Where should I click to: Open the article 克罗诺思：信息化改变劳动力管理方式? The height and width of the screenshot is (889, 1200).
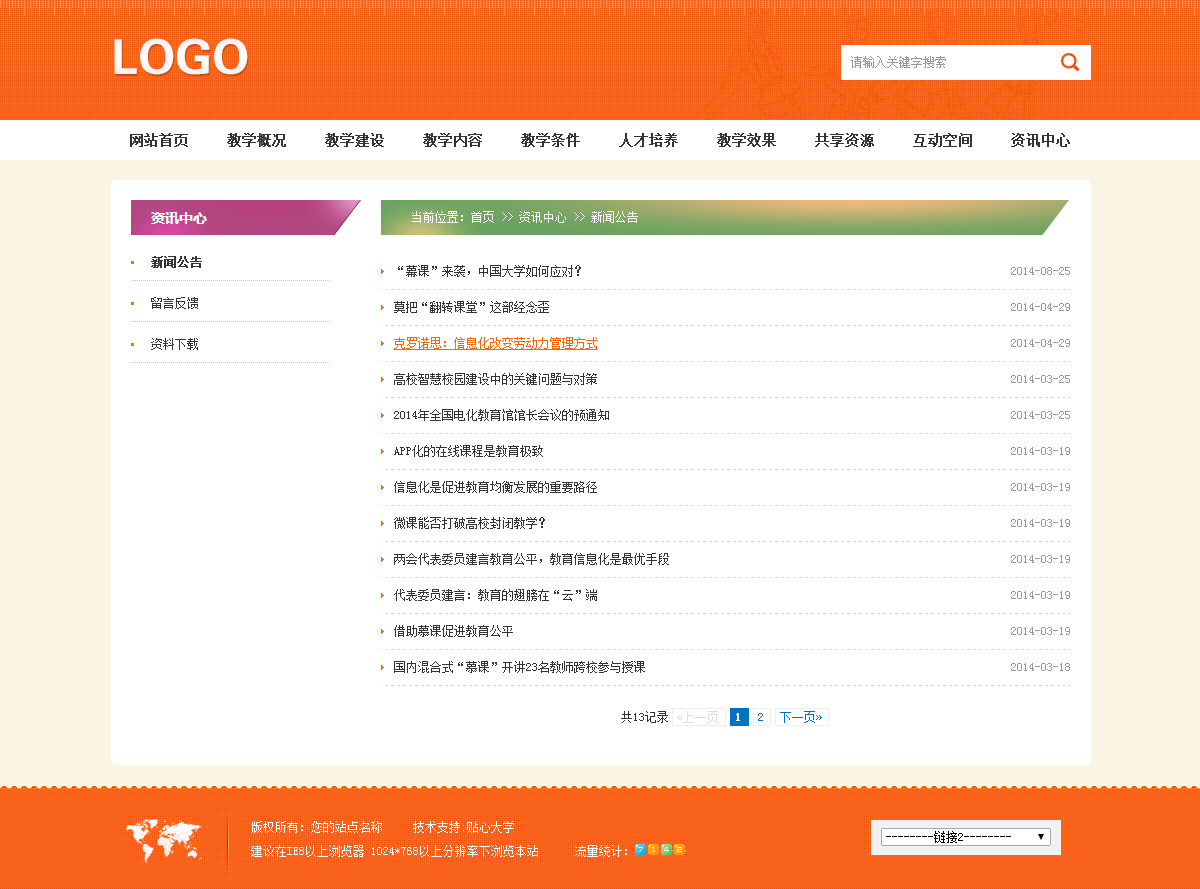point(495,343)
